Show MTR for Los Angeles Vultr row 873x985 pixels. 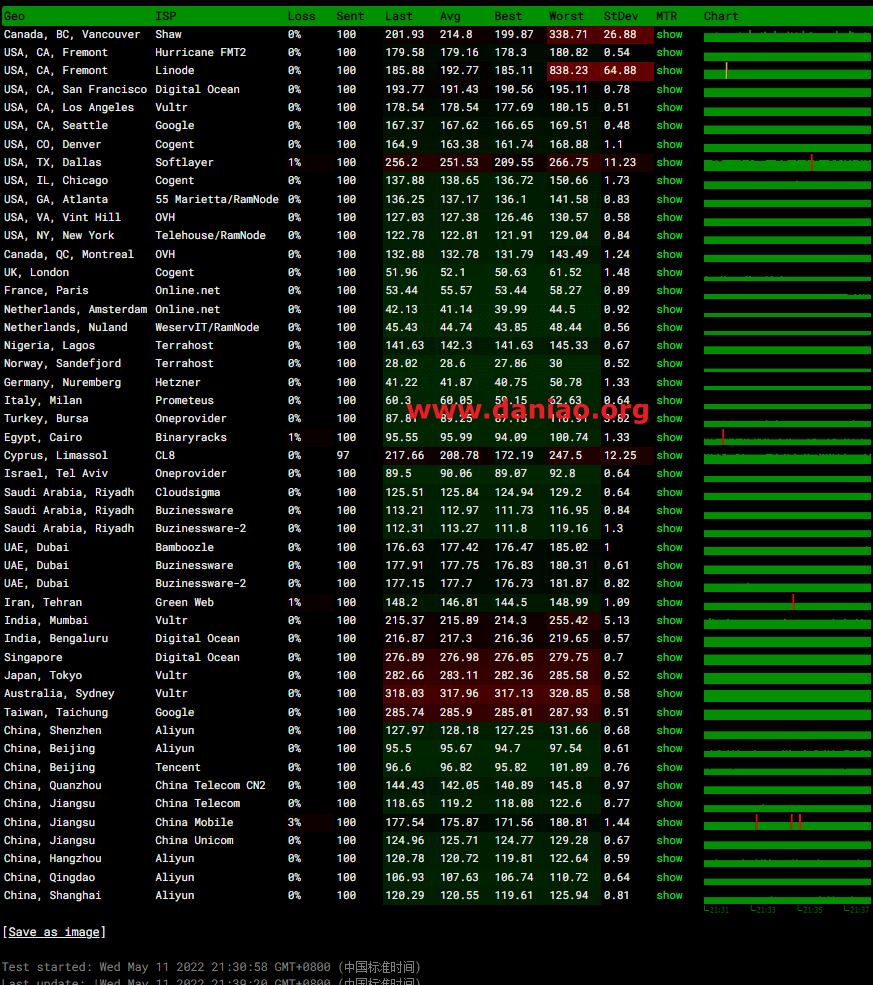pyautogui.click(x=670, y=107)
